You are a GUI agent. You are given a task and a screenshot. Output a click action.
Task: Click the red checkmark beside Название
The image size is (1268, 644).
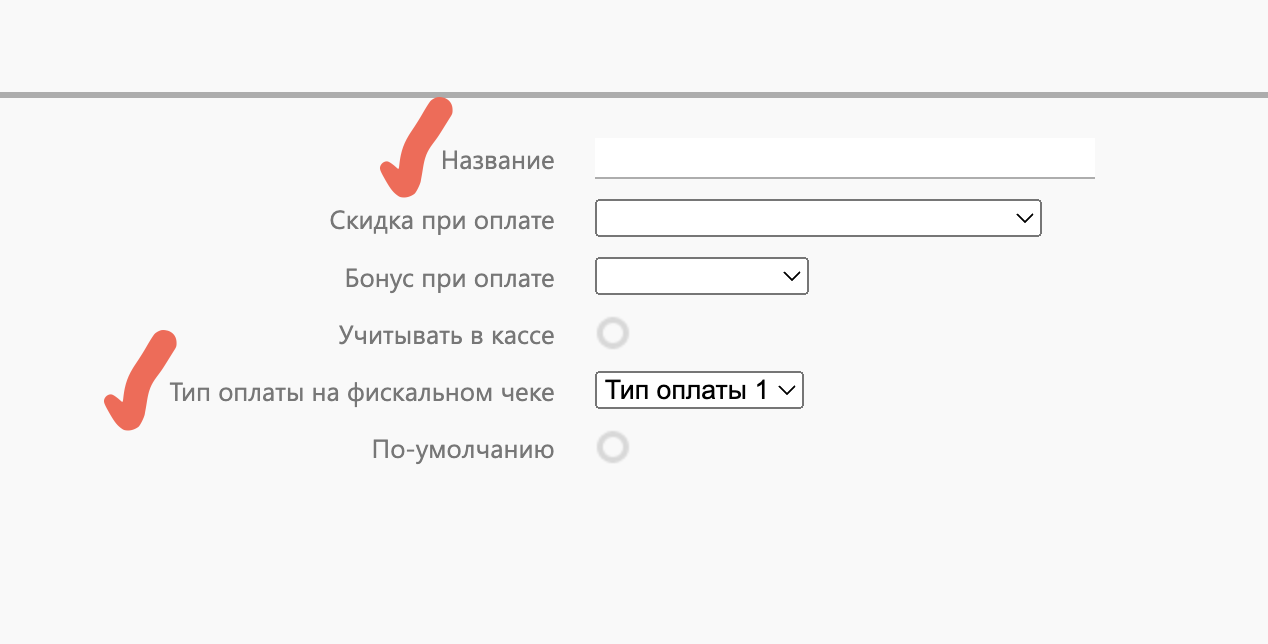412,150
